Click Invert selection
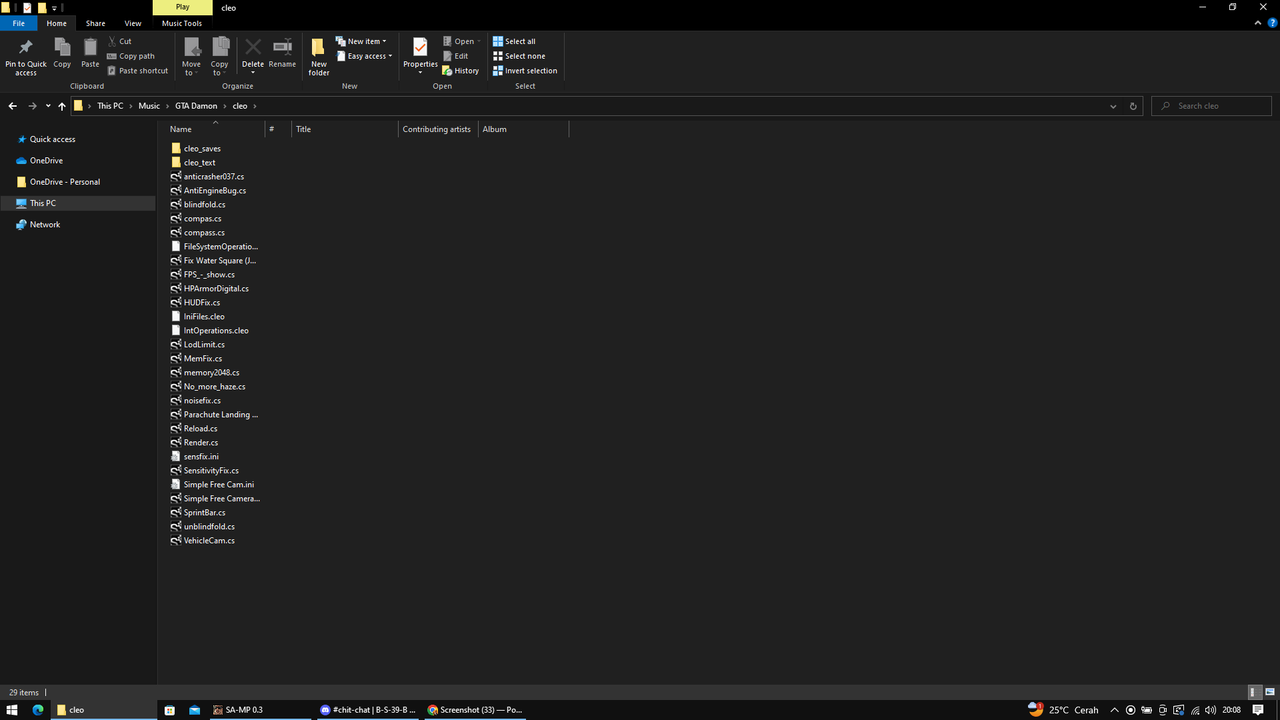This screenshot has height=720, width=1280. pos(525,71)
